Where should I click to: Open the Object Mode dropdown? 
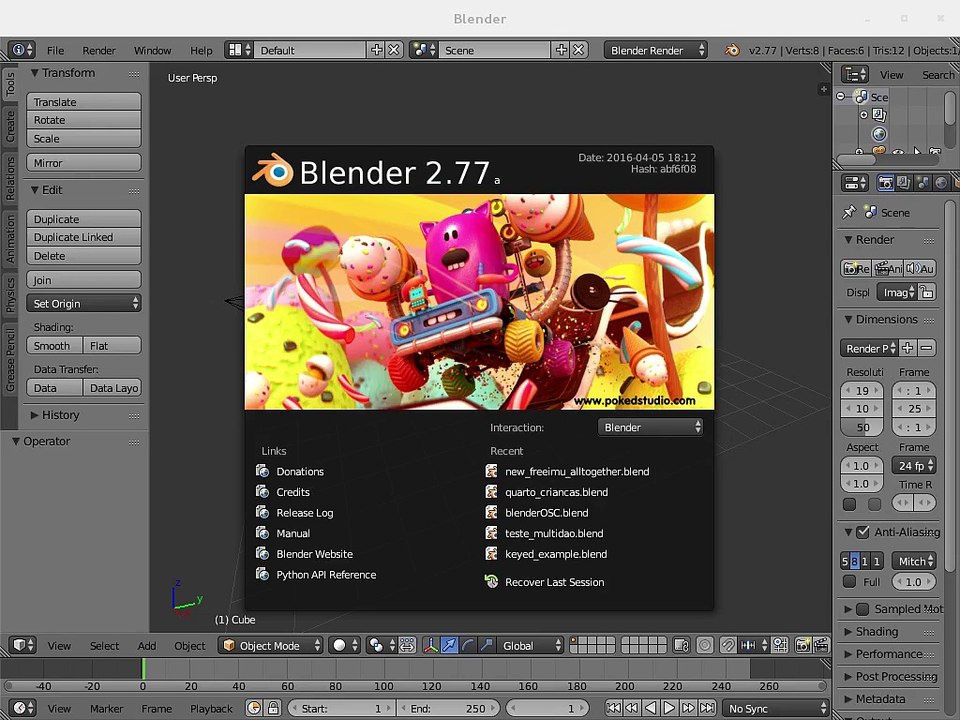pyautogui.click(x=271, y=645)
